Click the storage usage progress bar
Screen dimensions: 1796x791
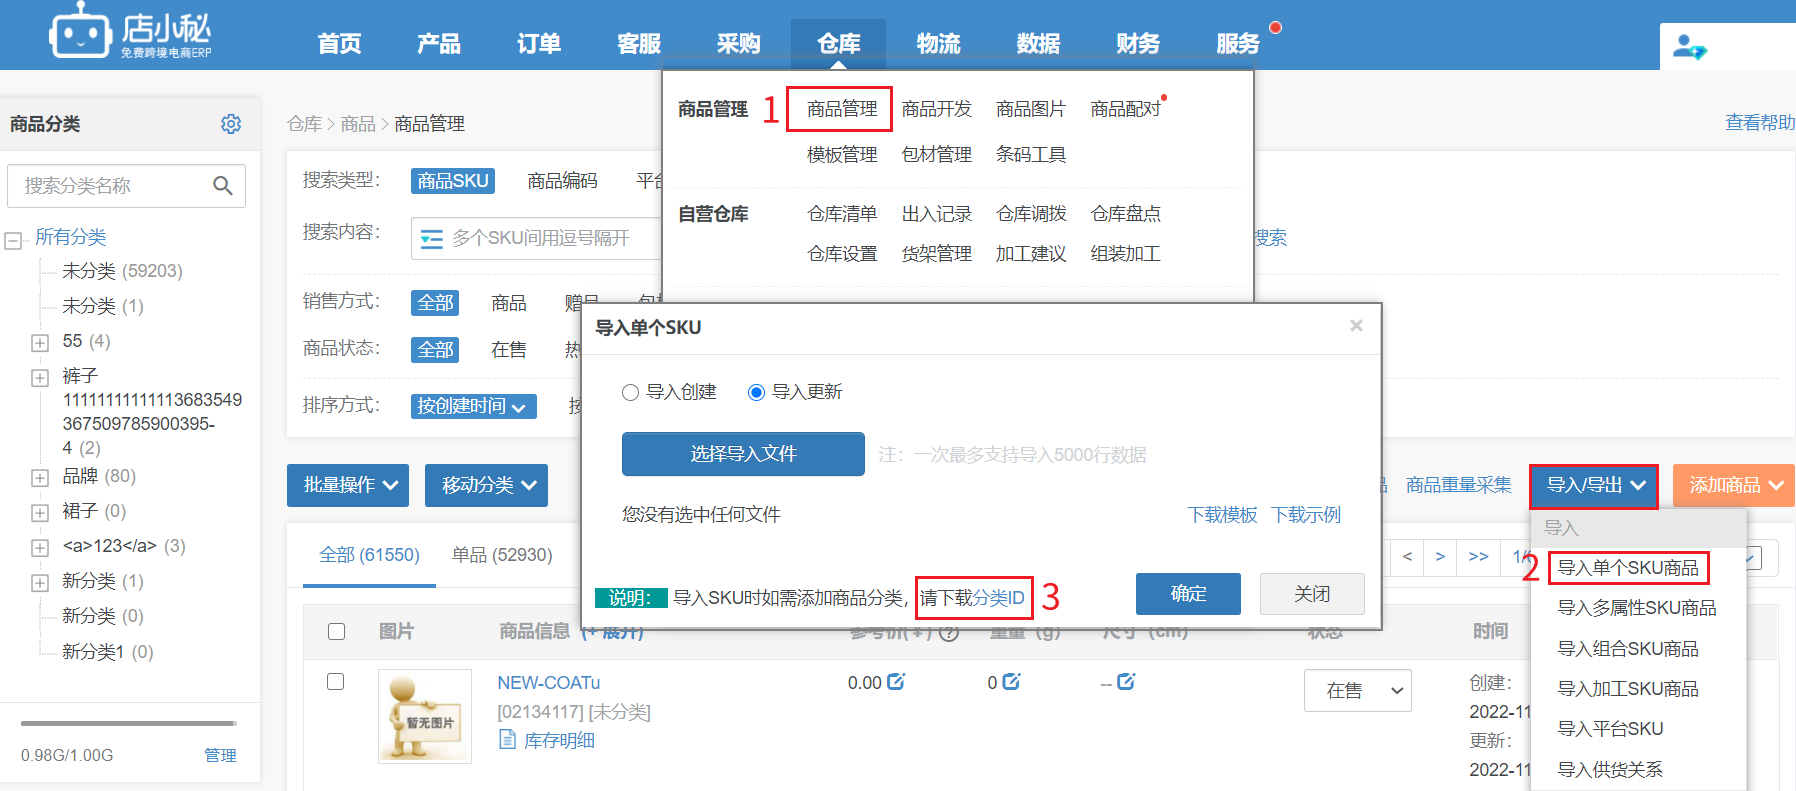(128, 723)
